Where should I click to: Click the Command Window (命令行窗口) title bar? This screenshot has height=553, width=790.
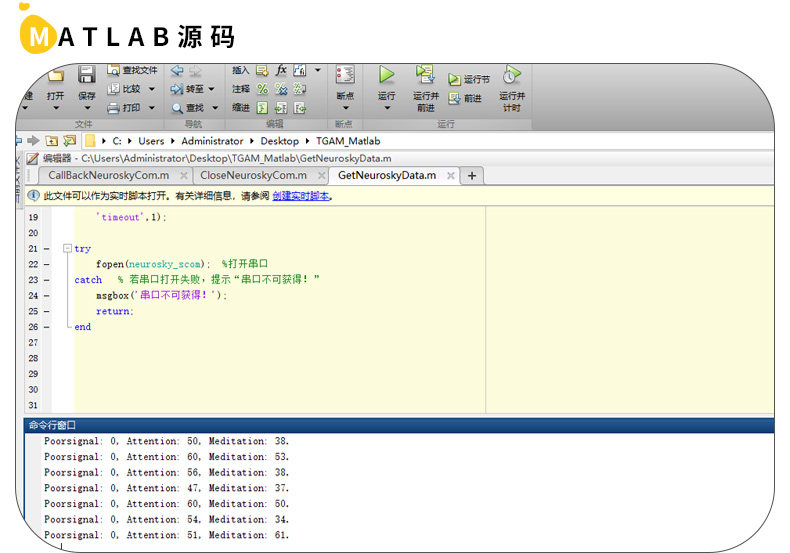pos(399,425)
